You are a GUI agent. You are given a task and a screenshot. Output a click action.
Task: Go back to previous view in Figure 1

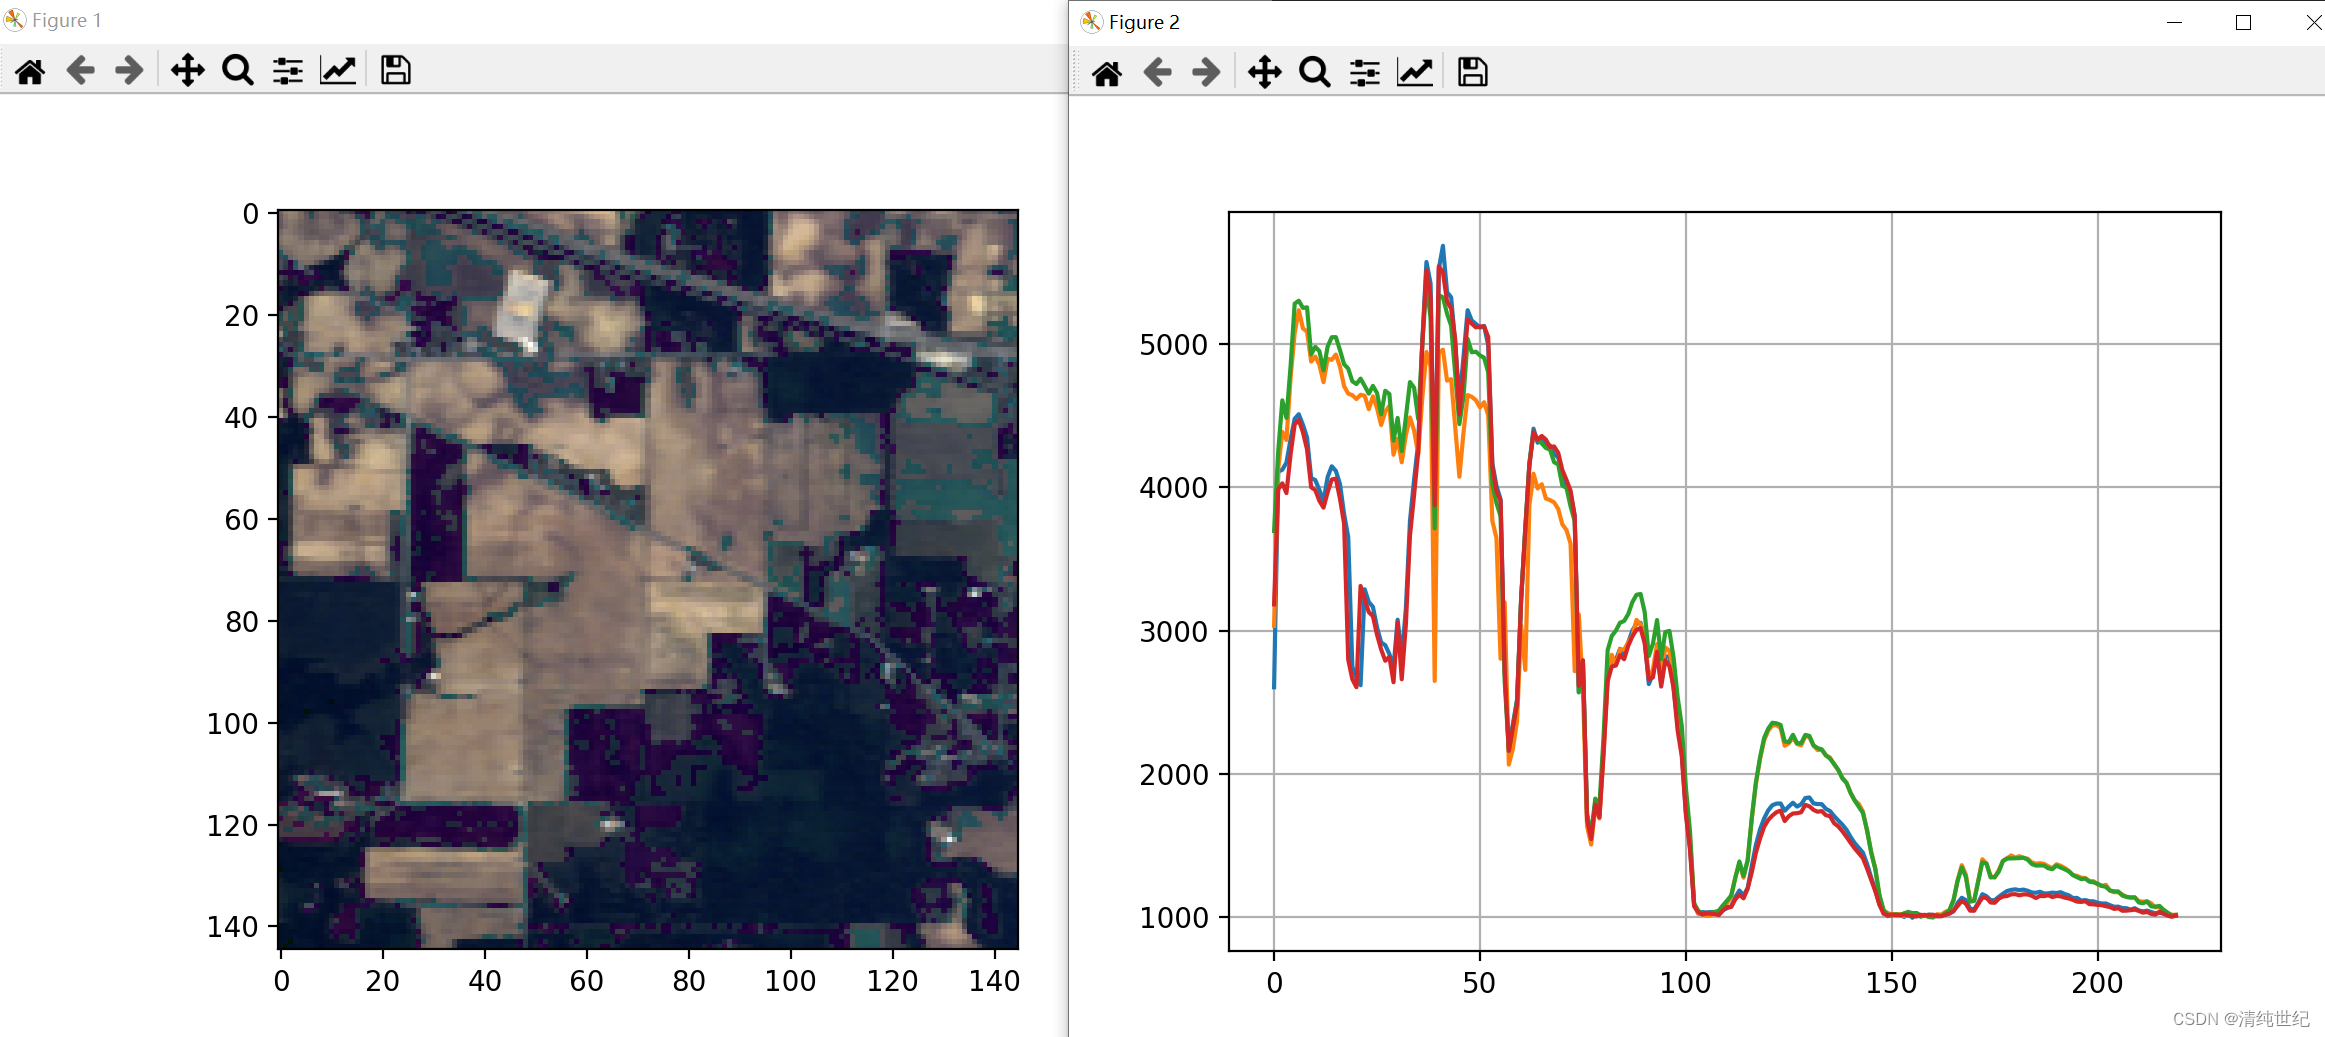[80, 69]
